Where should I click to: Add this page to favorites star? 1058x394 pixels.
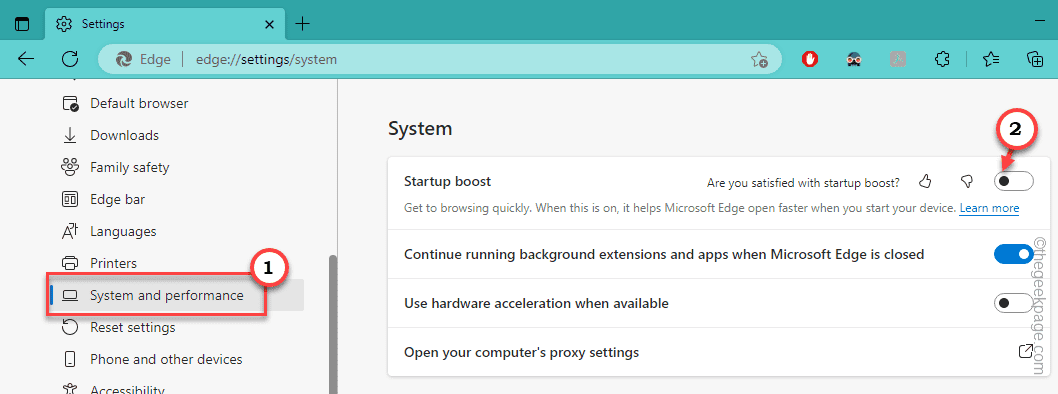(x=759, y=59)
